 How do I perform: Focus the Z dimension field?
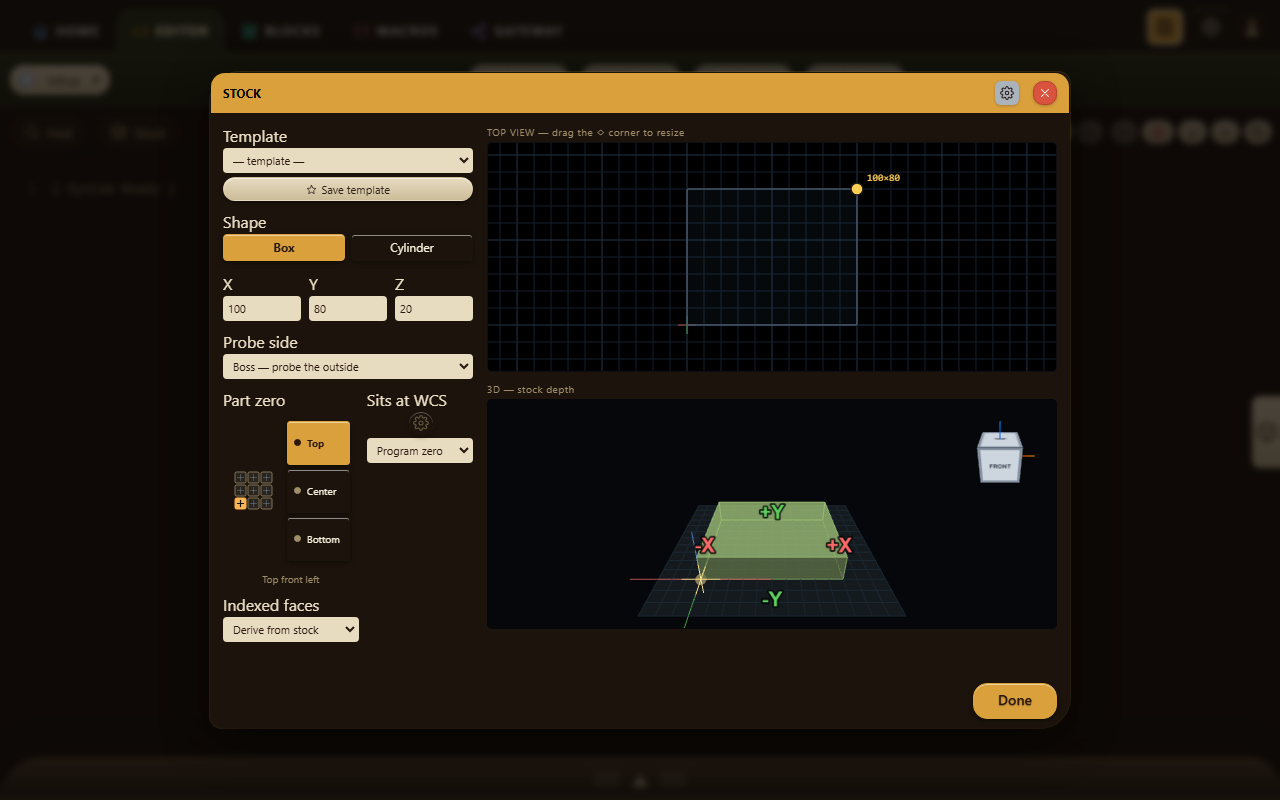point(434,309)
